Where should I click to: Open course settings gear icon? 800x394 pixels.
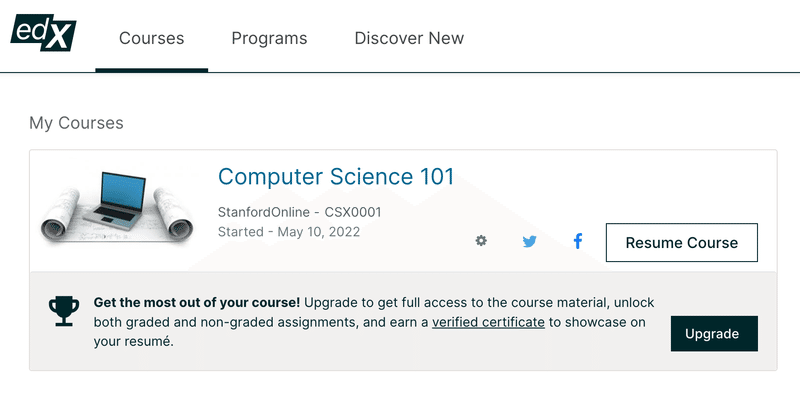point(481,240)
